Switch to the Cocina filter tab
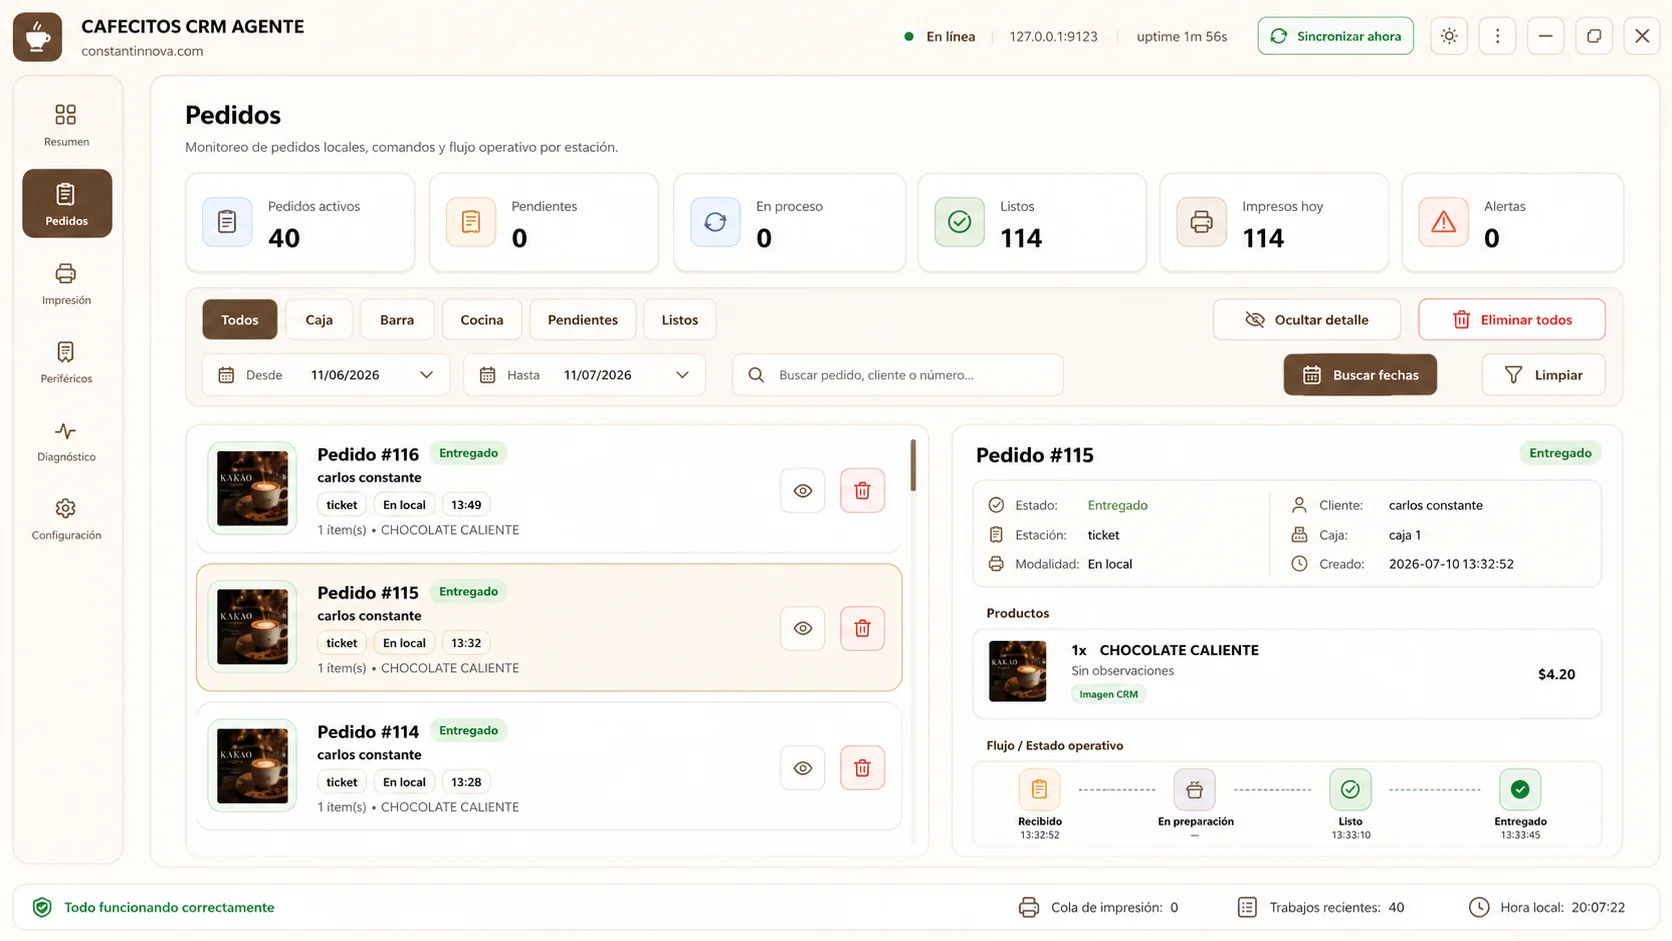 tap(482, 320)
